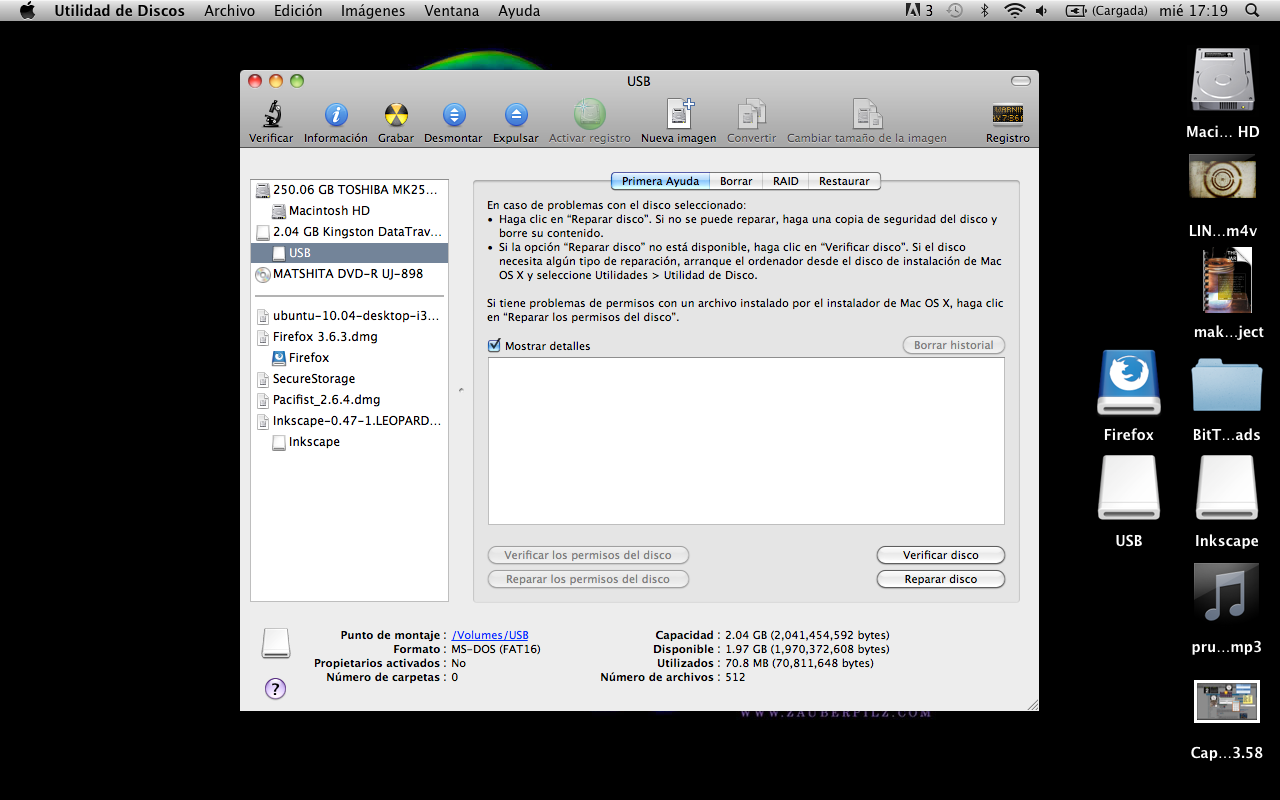
Task: Select the BitTorrent downloads folder desktop icon
Action: [1226, 385]
